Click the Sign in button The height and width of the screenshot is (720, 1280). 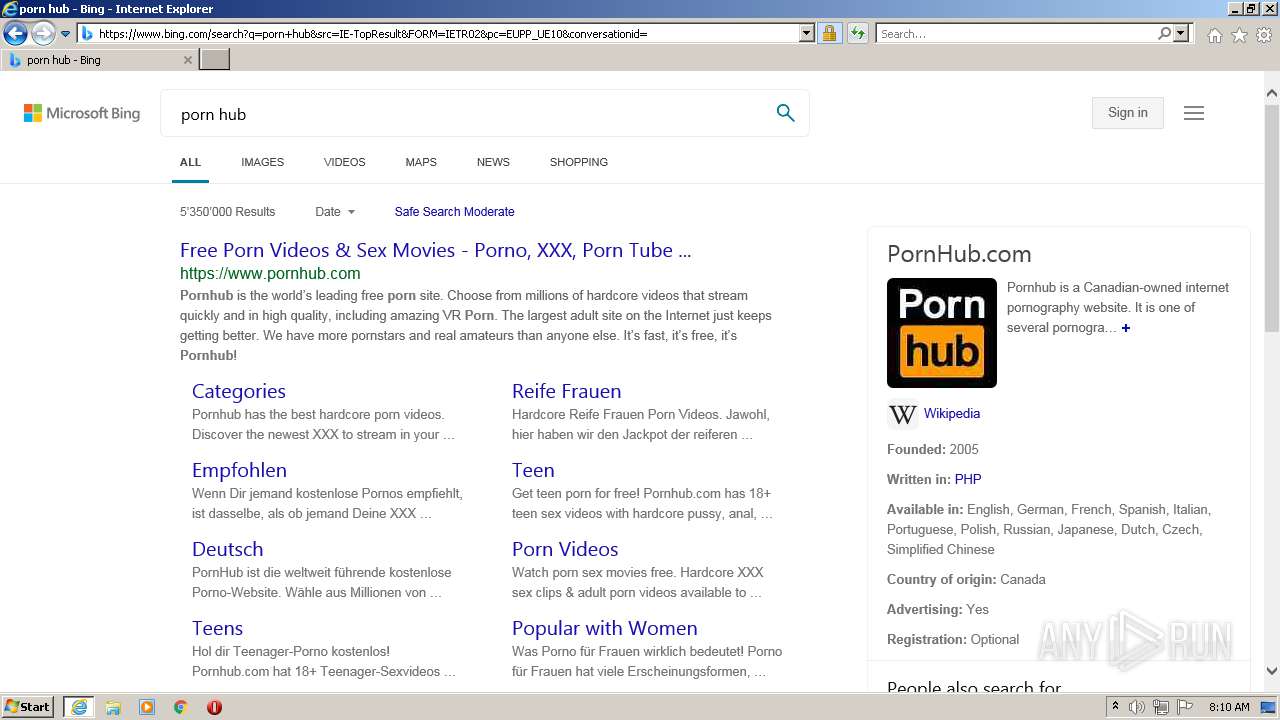(x=1128, y=113)
